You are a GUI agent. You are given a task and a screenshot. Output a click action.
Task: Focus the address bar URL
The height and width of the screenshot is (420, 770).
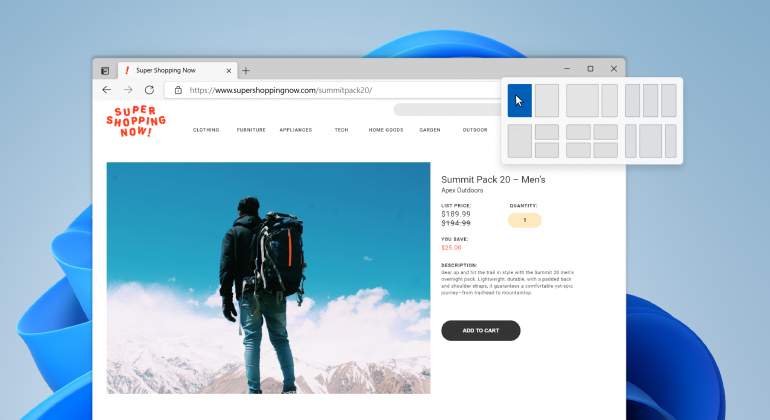(281, 90)
